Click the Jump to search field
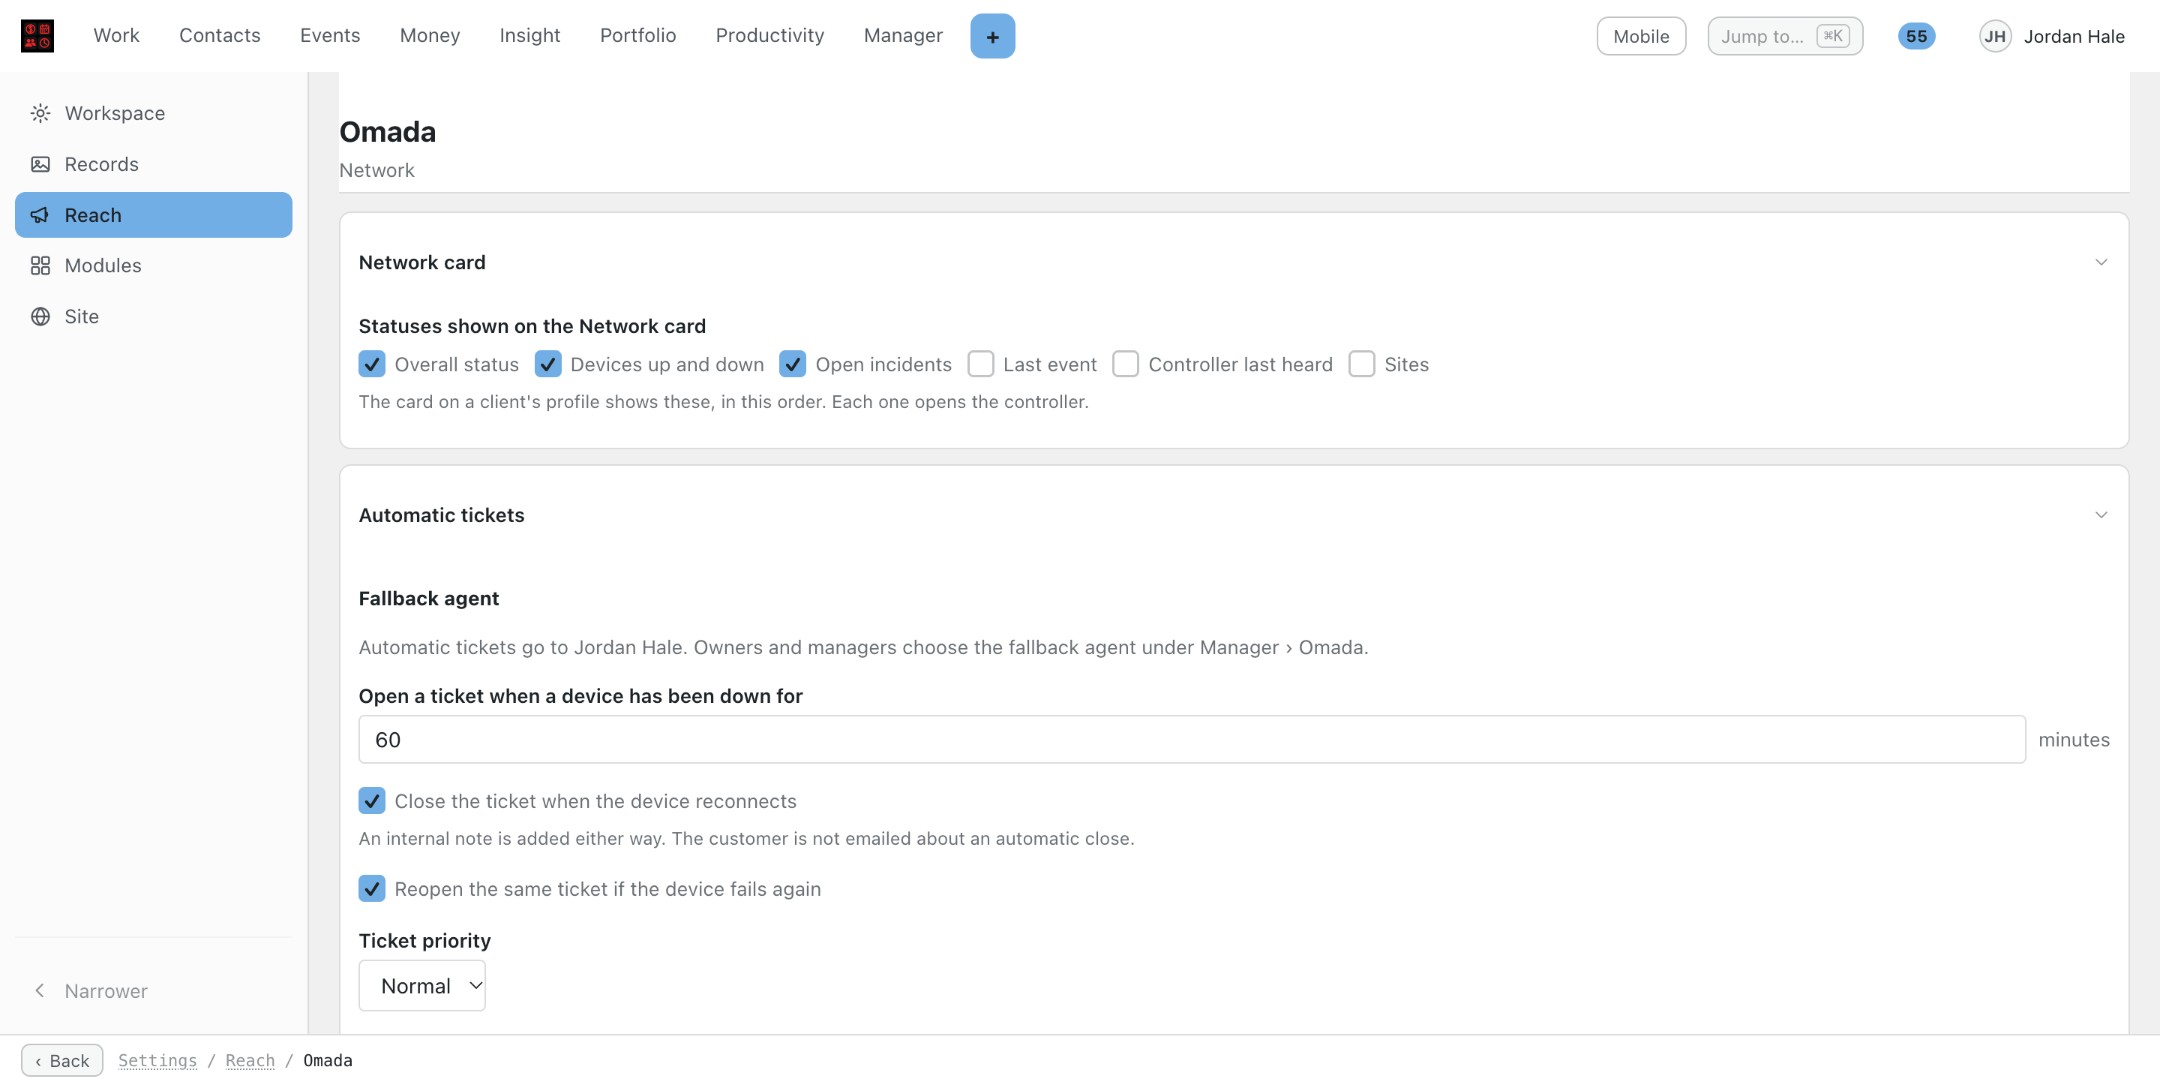 [1785, 36]
